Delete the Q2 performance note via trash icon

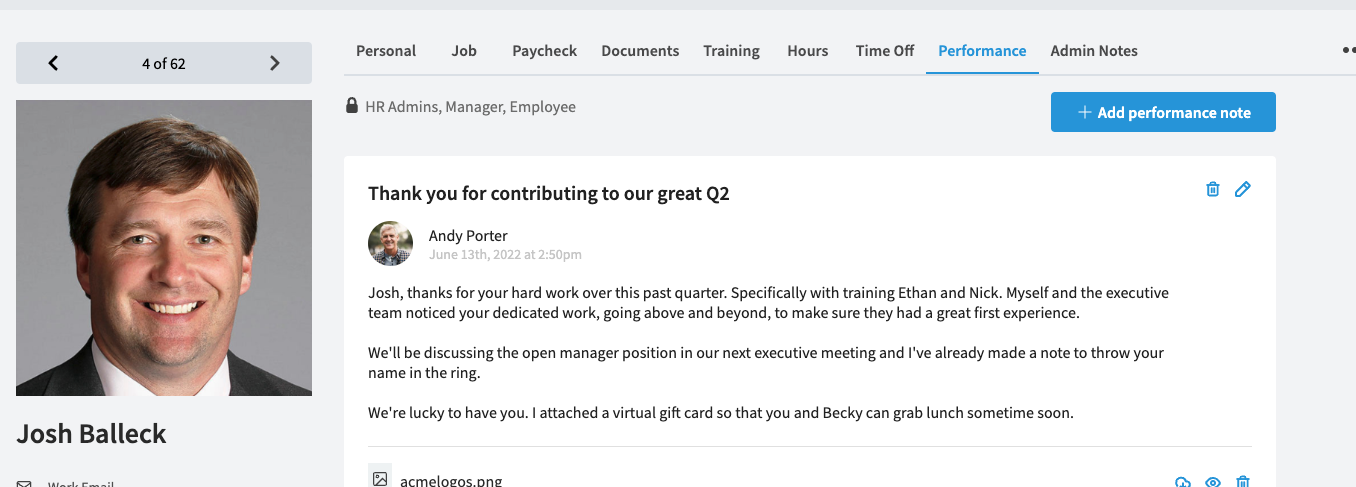coord(1213,189)
